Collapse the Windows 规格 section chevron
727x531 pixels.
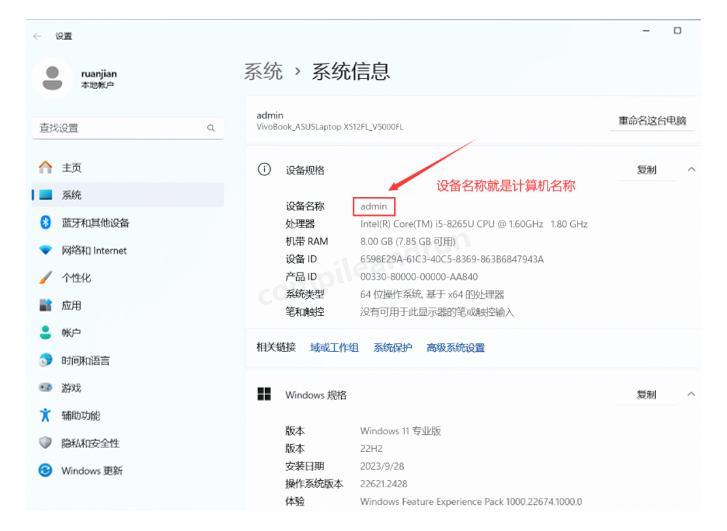(691, 394)
